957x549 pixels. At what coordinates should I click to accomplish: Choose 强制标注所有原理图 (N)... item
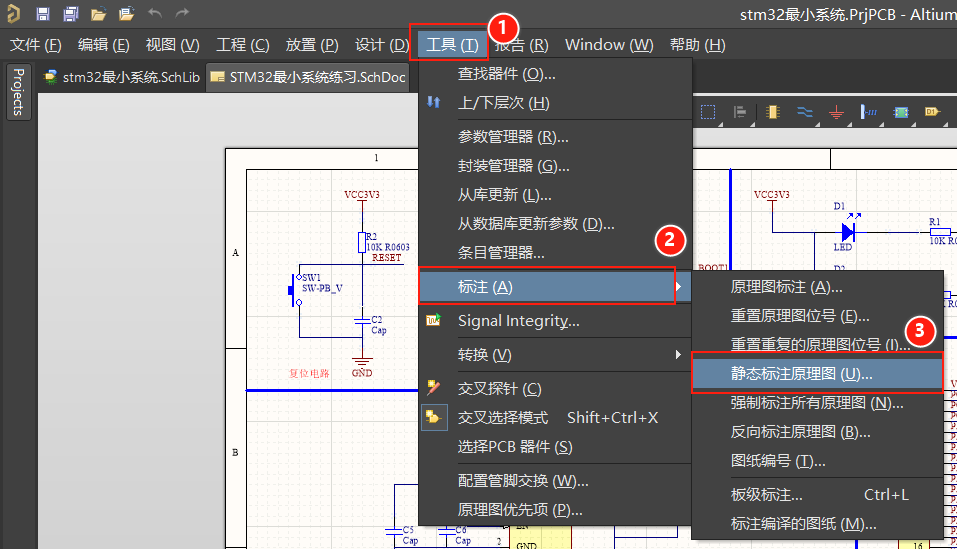(818, 403)
